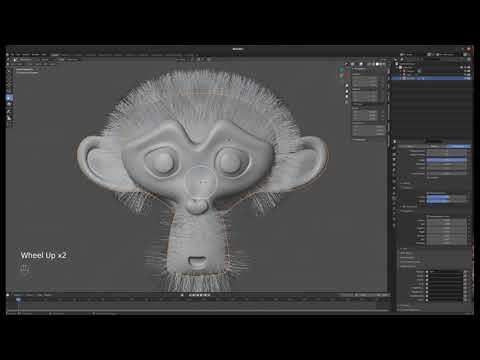The width and height of the screenshot is (480, 360).
Task: Open the Render menu
Action: click(x=26, y=54)
